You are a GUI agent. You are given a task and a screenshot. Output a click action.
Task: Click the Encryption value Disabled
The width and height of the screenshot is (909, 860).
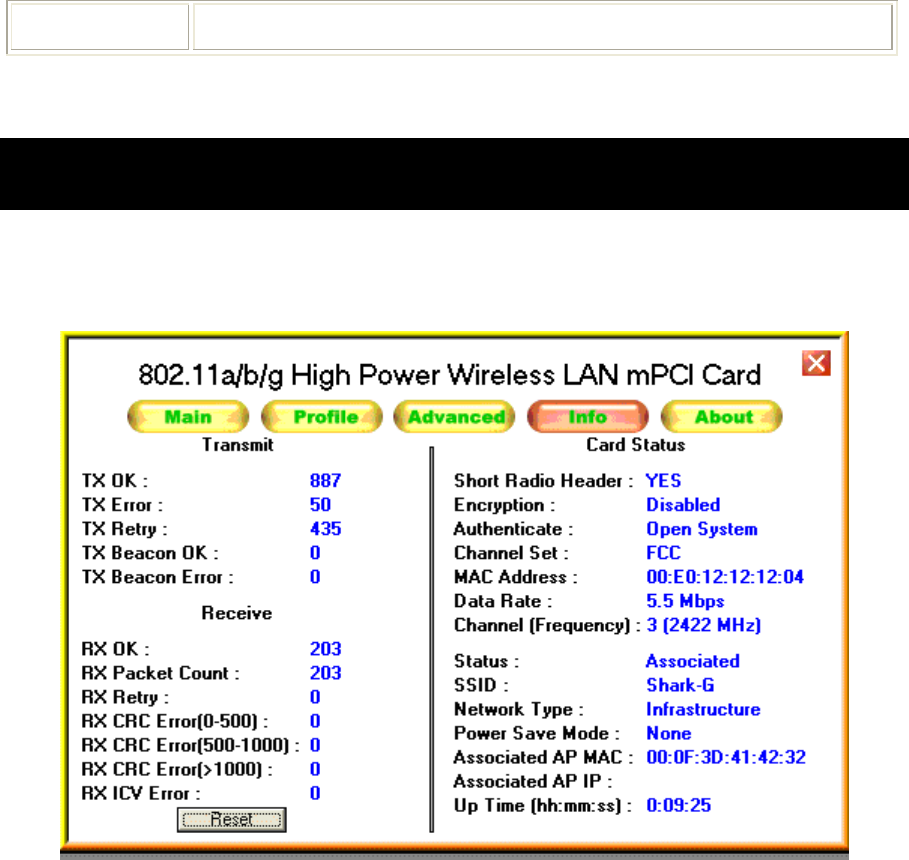pos(683,505)
